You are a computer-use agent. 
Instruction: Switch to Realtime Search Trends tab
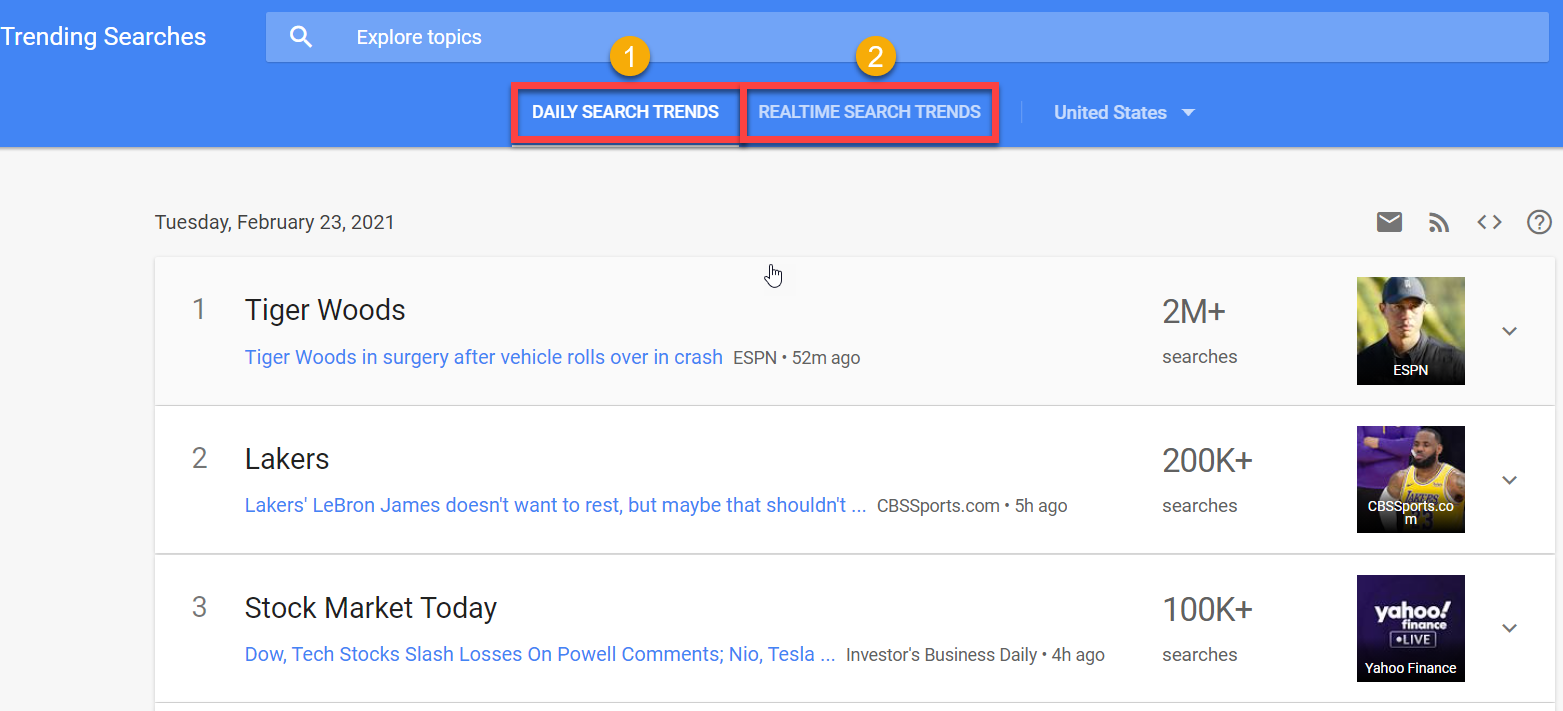[870, 112]
